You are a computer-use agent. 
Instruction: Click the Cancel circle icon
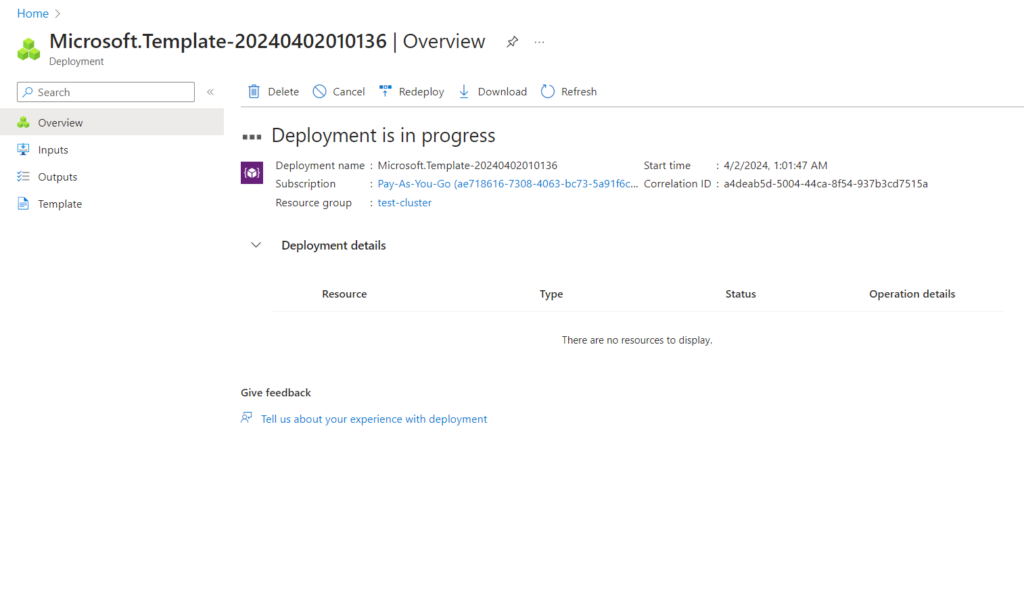319,91
